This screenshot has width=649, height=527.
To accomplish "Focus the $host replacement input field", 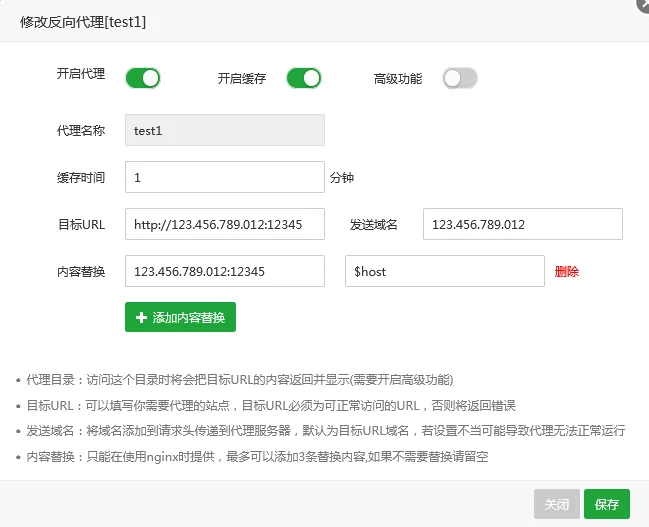I will tap(444, 271).
